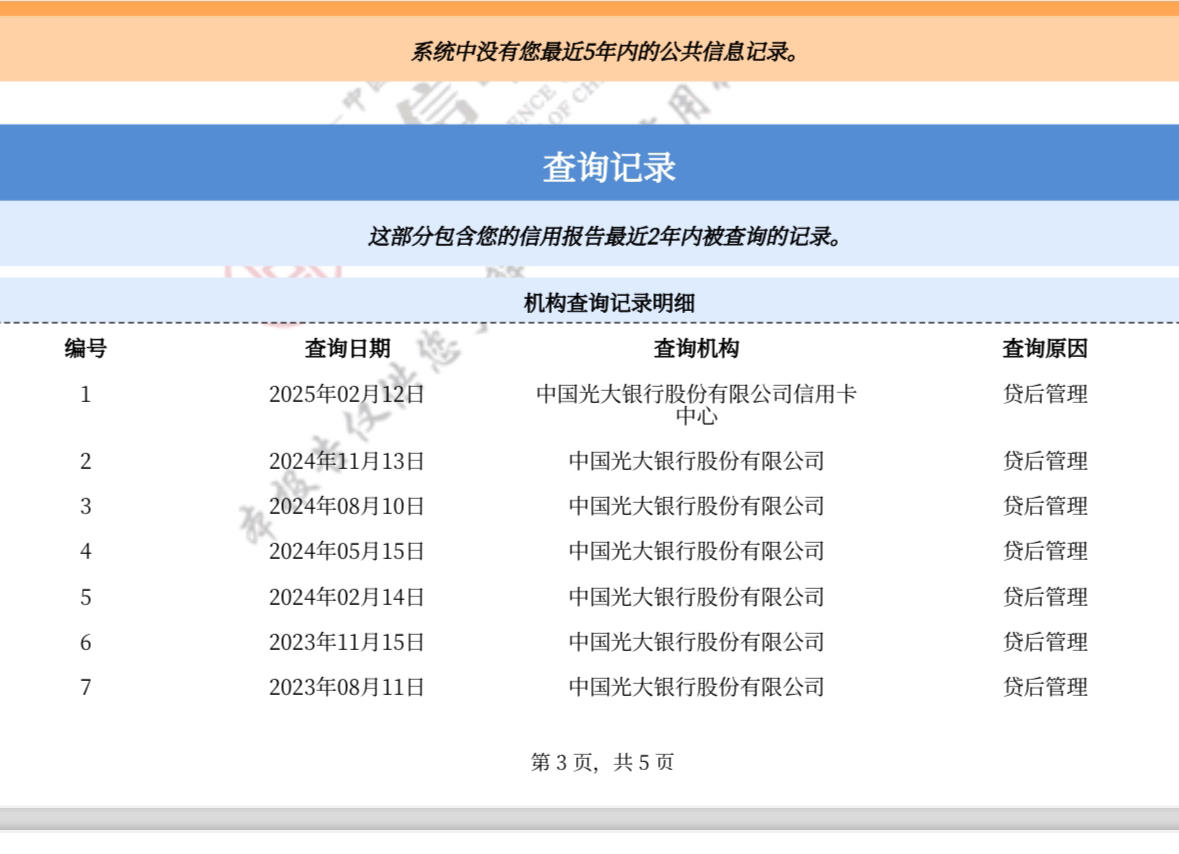Viewport: 1179px width, 854px height.
Task: Click record number 3 in 编号 column
Action: [x=86, y=507]
